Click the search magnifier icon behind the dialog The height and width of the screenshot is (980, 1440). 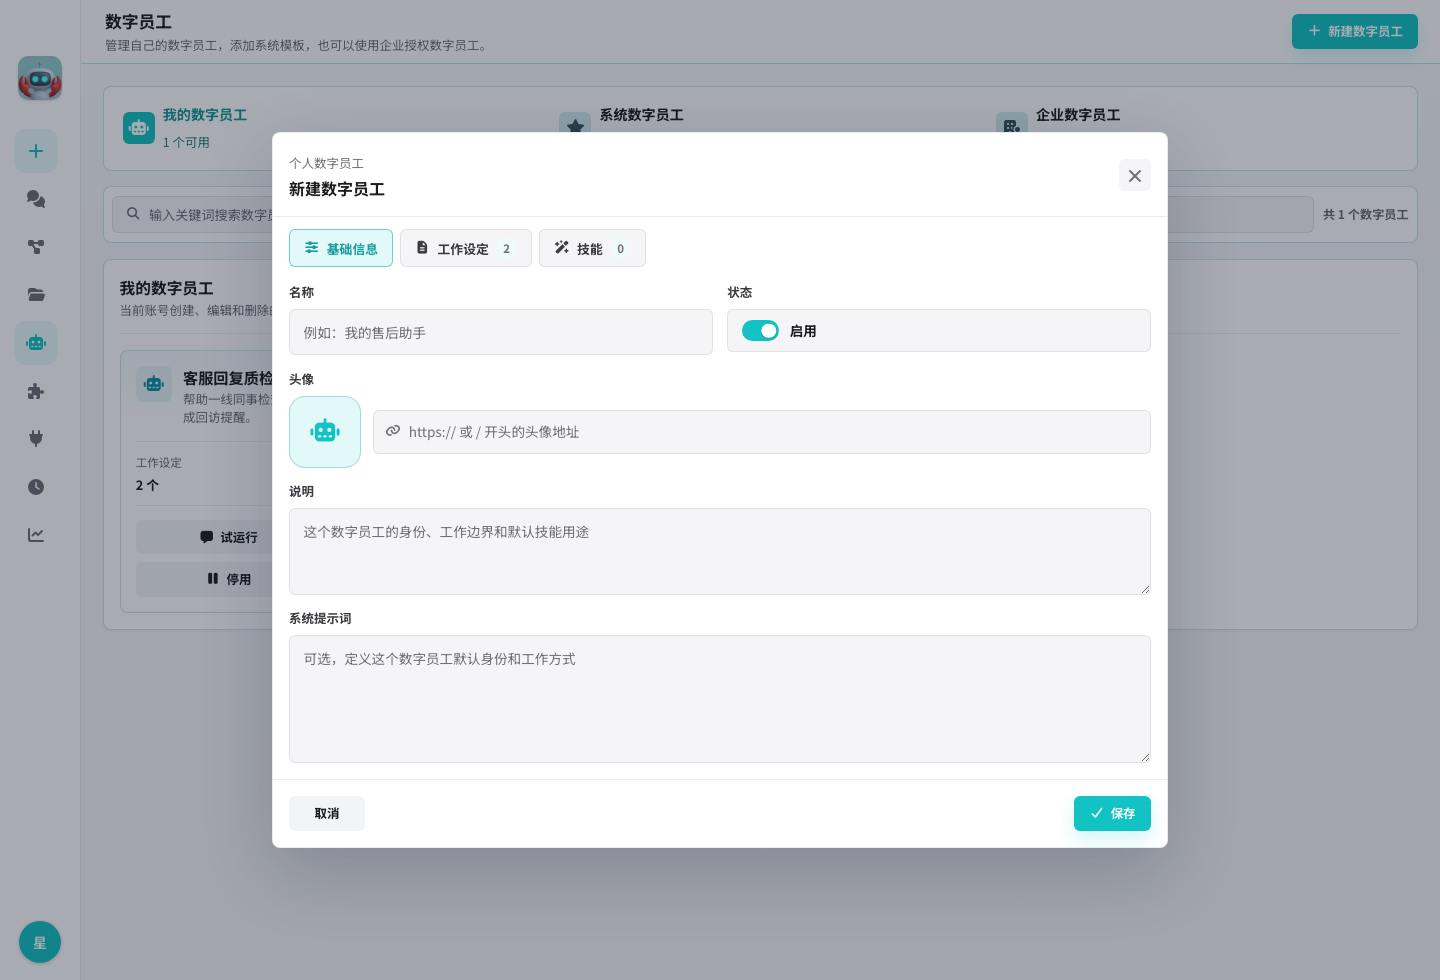point(133,214)
